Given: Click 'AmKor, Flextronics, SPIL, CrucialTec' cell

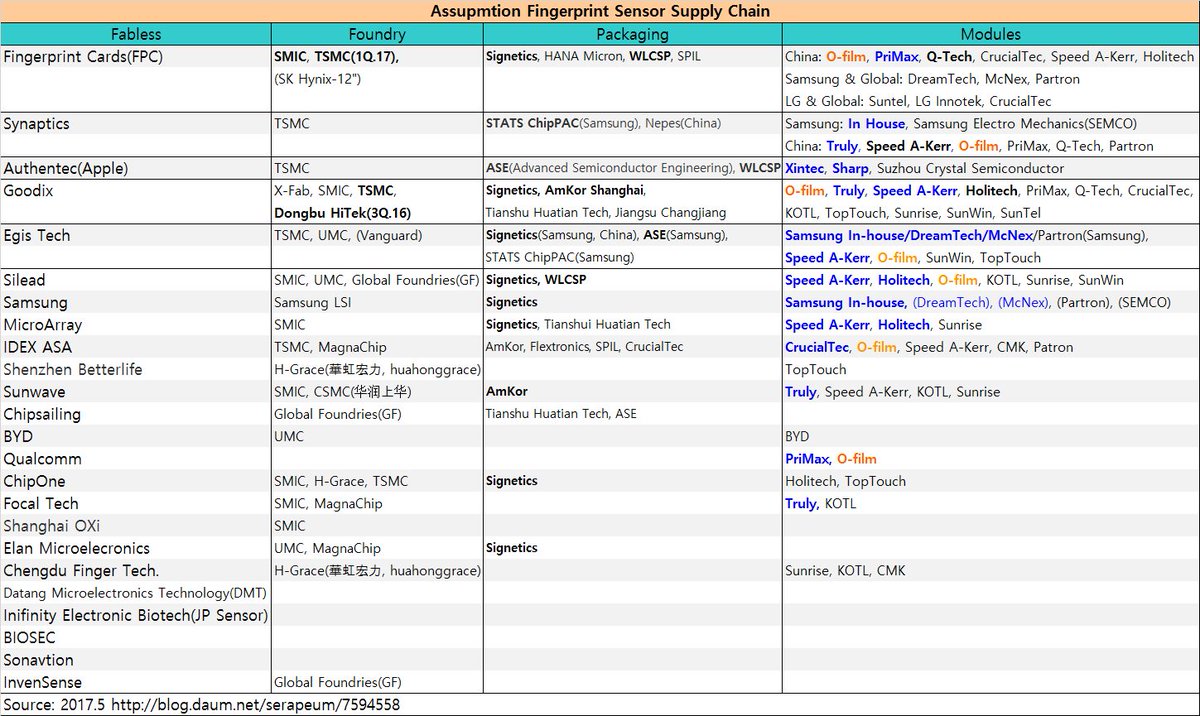Looking at the screenshot, I should tap(584, 347).
